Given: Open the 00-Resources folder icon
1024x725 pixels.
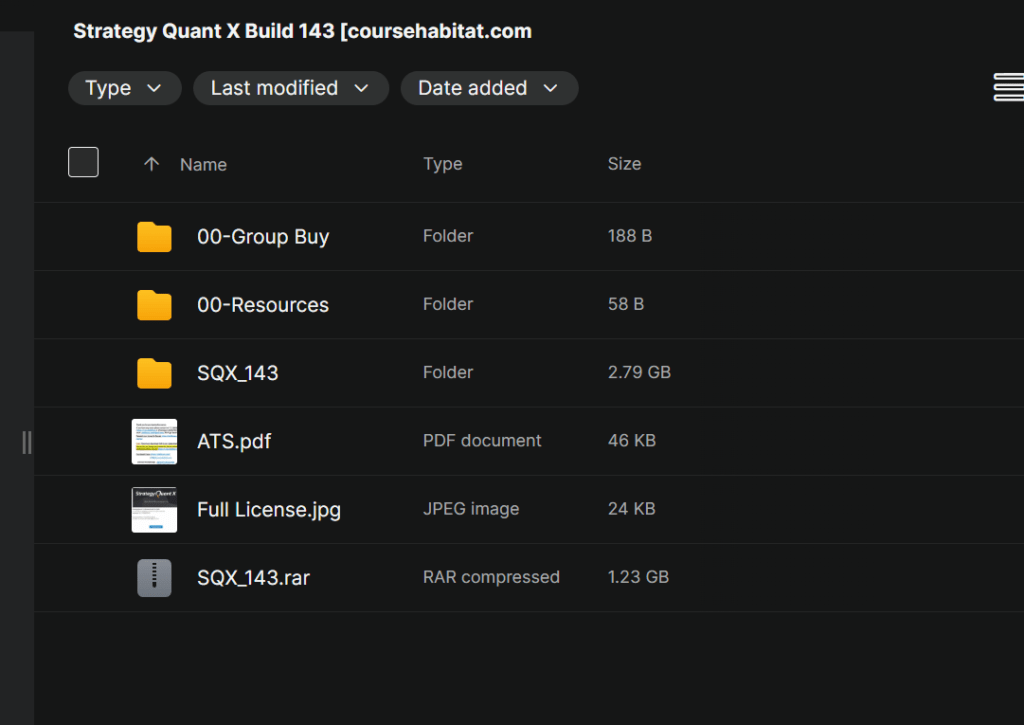Looking at the screenshot, I should click(154, 305).
